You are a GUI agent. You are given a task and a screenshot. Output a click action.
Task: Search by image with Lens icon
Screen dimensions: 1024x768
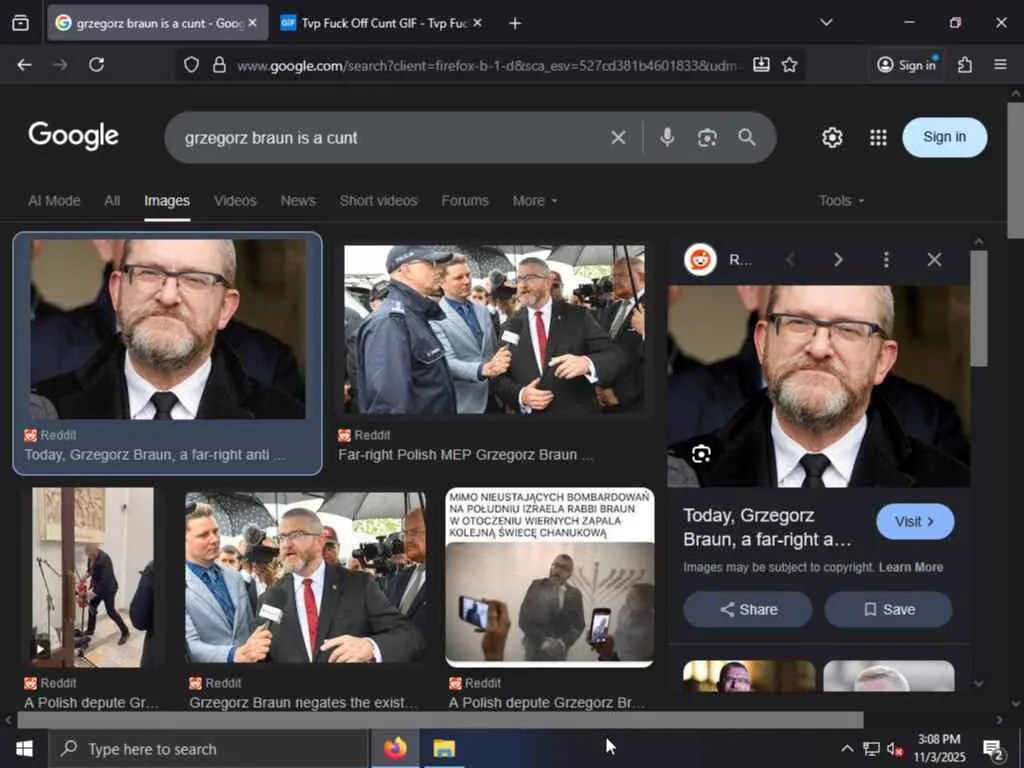[707, 137]
